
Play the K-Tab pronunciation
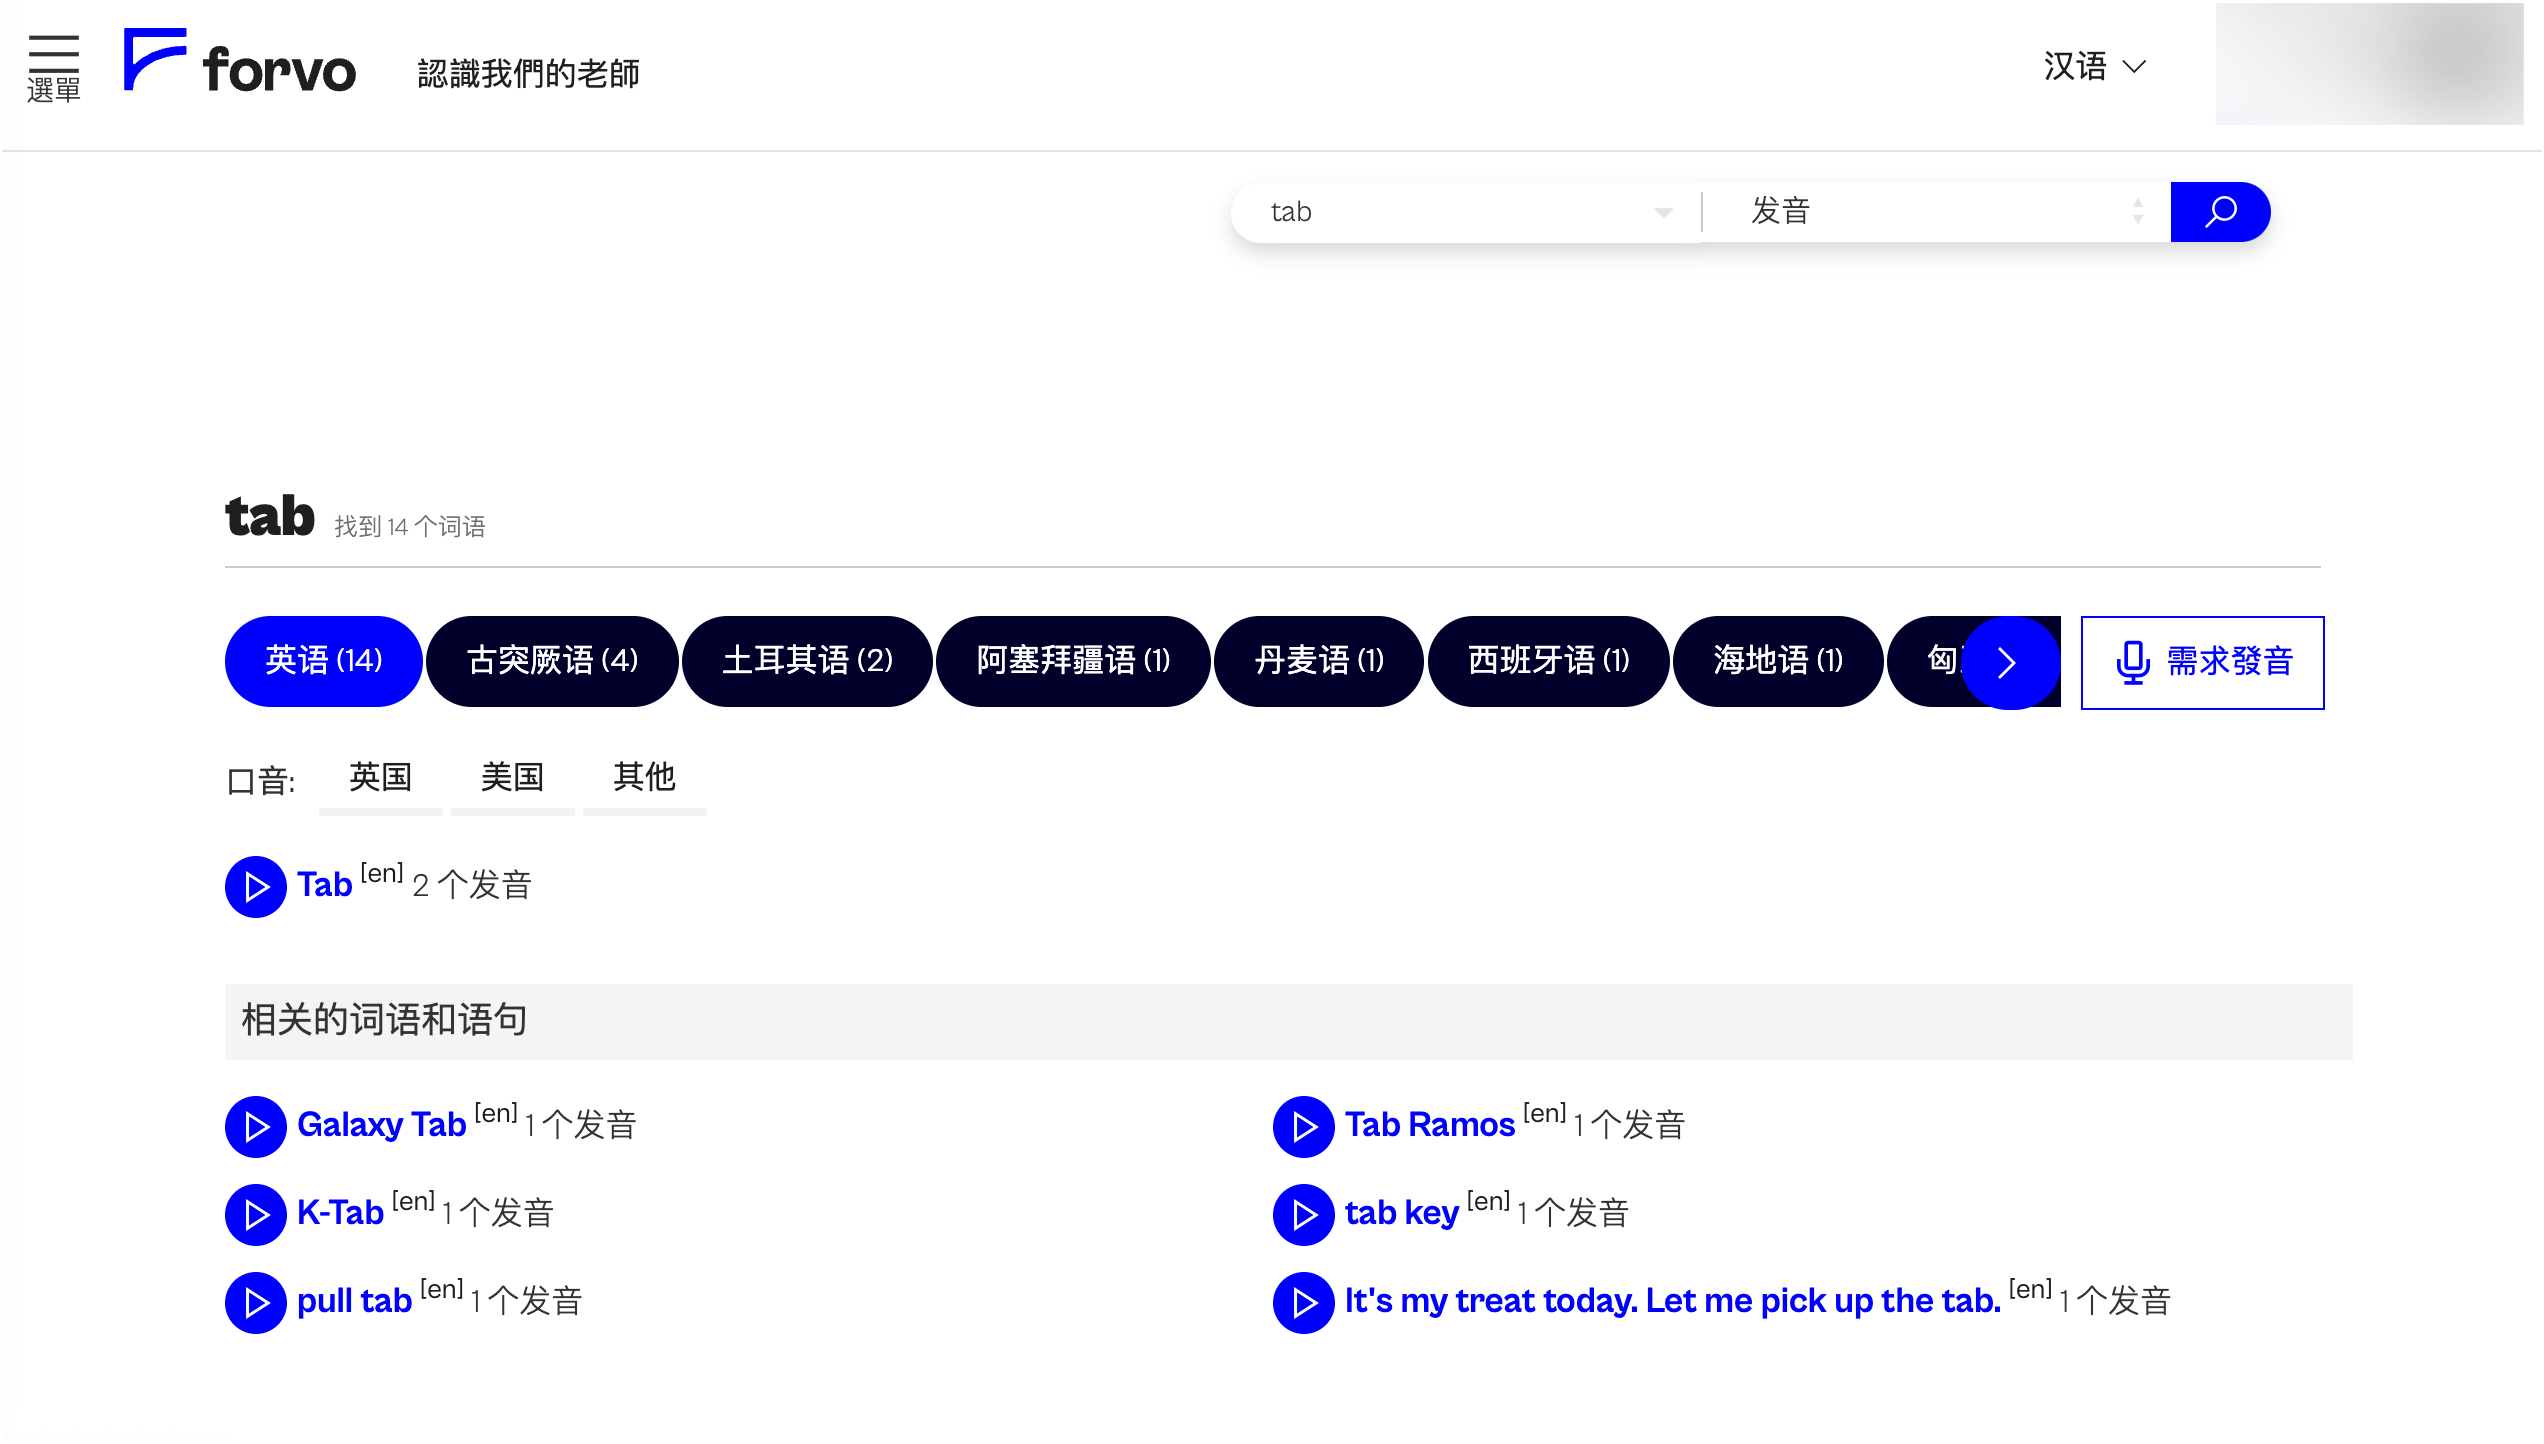click(x=256, y=1215)
